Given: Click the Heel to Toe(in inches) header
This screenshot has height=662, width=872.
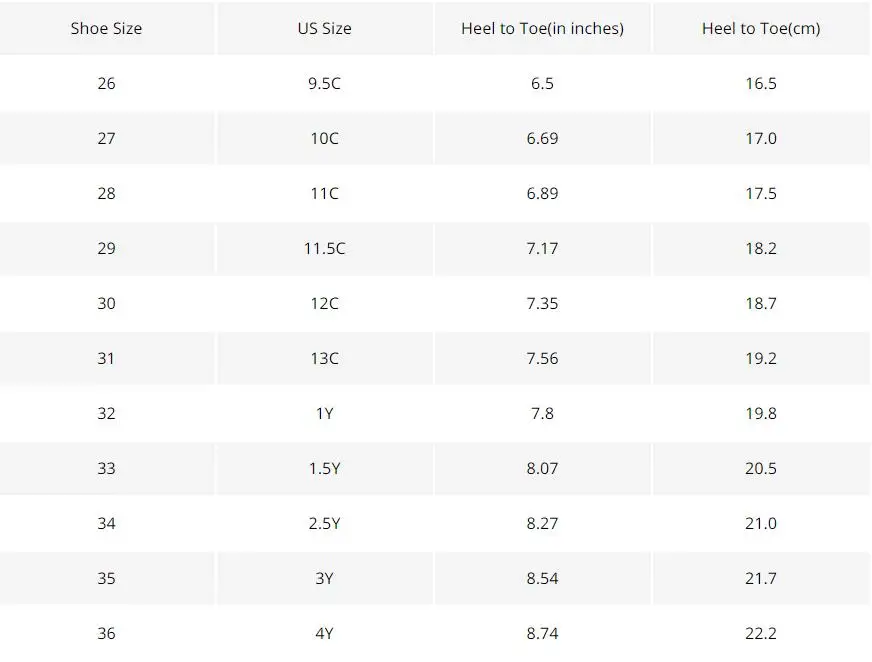Looking at the screenshot, I should point(542,28).
